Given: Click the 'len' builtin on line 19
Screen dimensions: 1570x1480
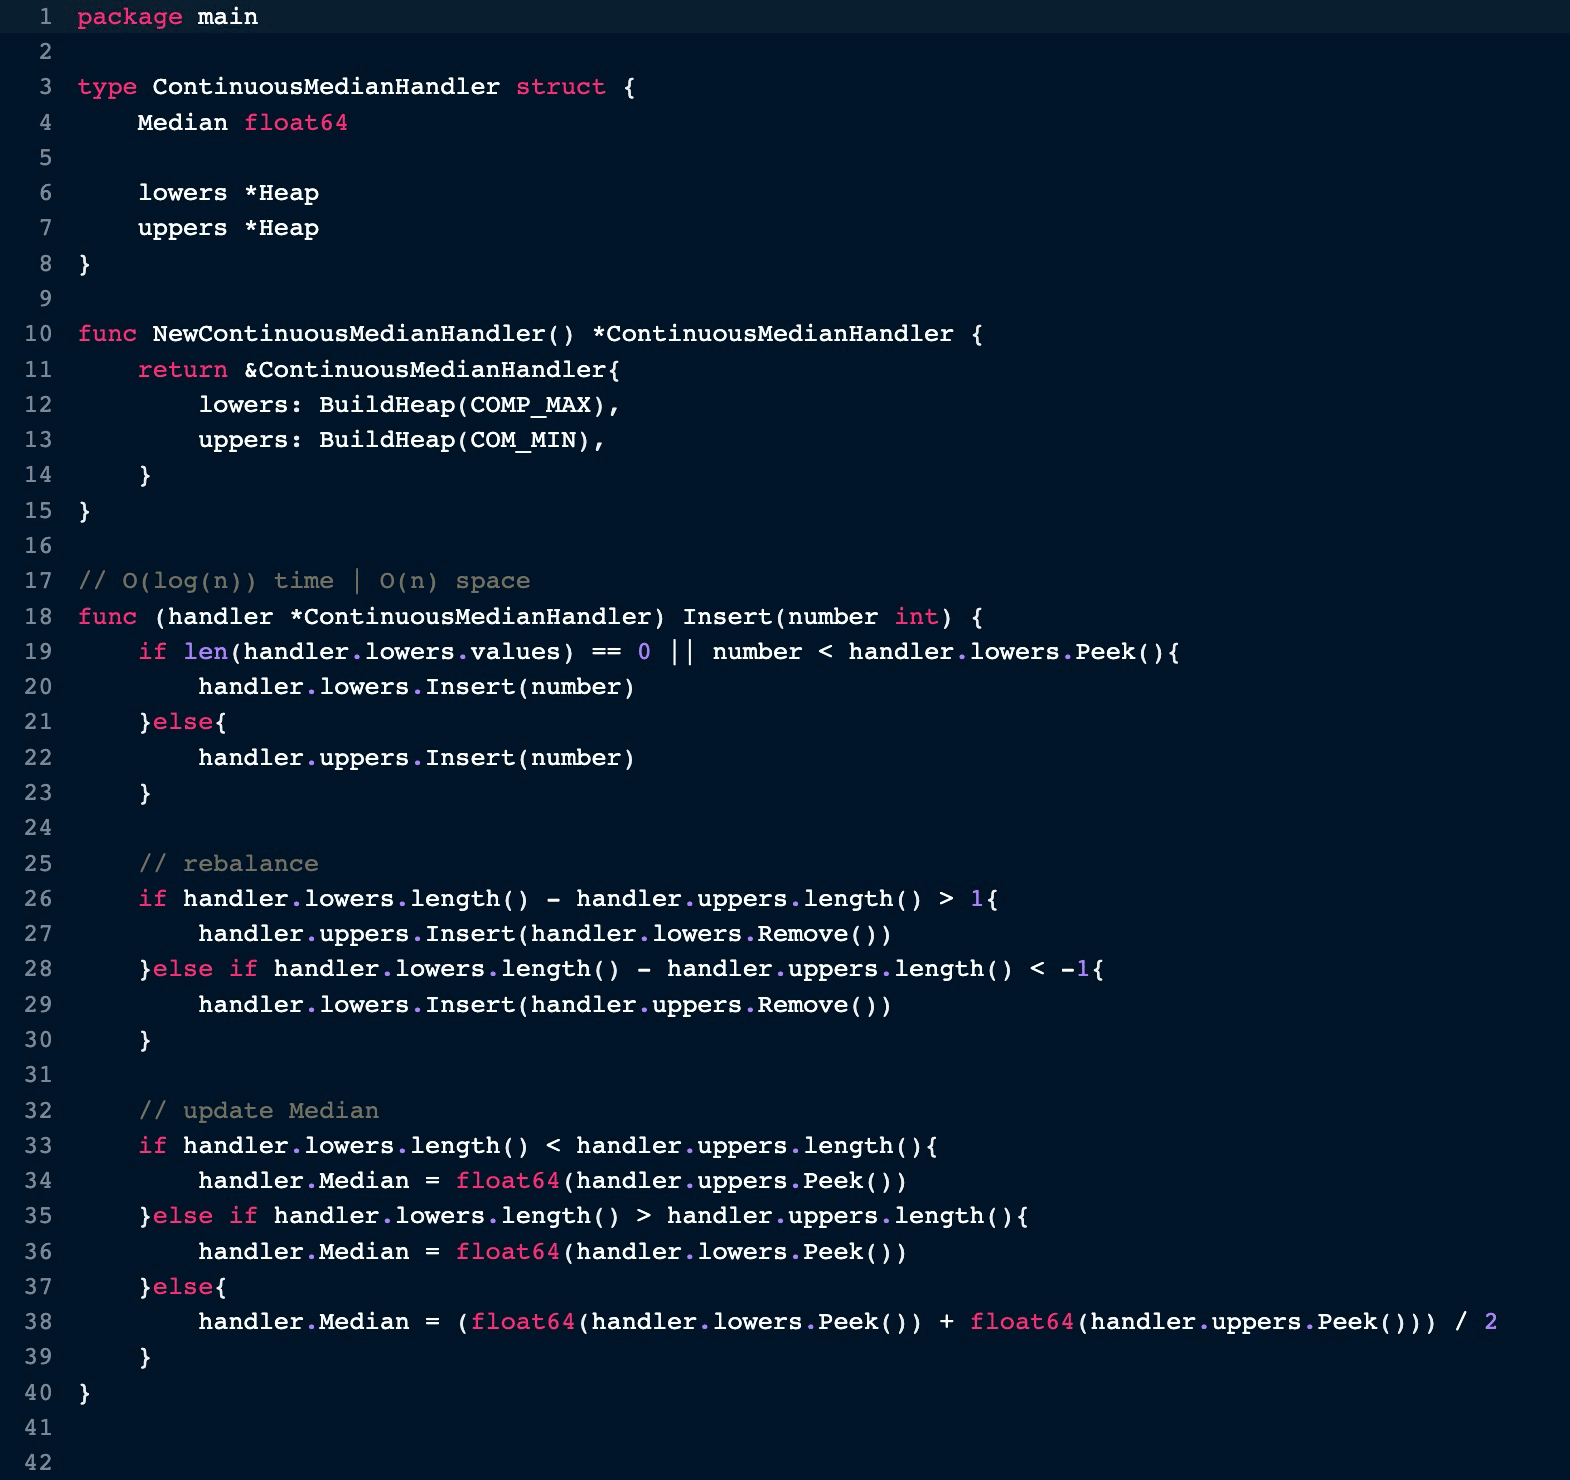Looking at the screenshot, I should pos(205,652).
